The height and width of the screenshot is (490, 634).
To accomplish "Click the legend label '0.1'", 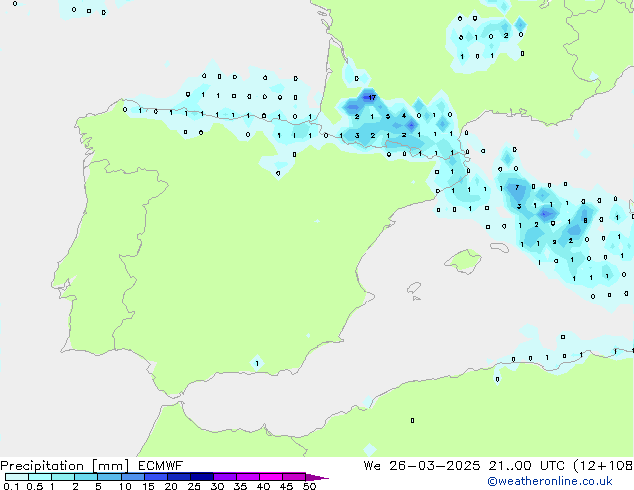I will click(x=11, y=486).
